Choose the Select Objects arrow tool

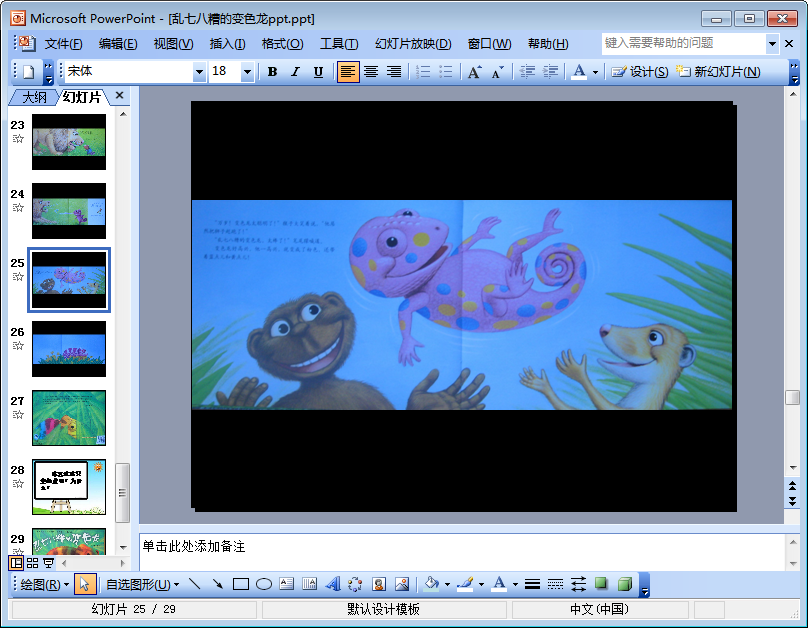[85, 584]
